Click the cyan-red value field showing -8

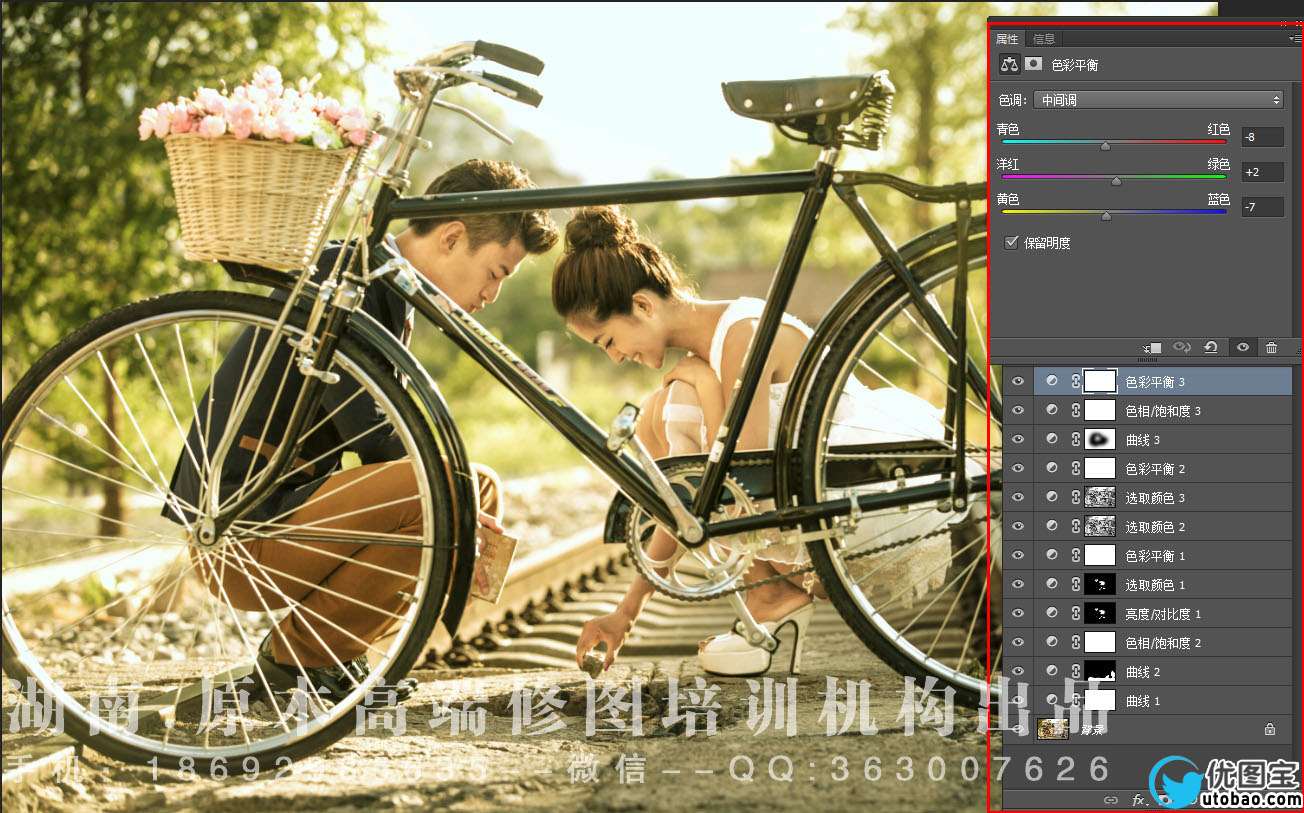(1262, 137)
